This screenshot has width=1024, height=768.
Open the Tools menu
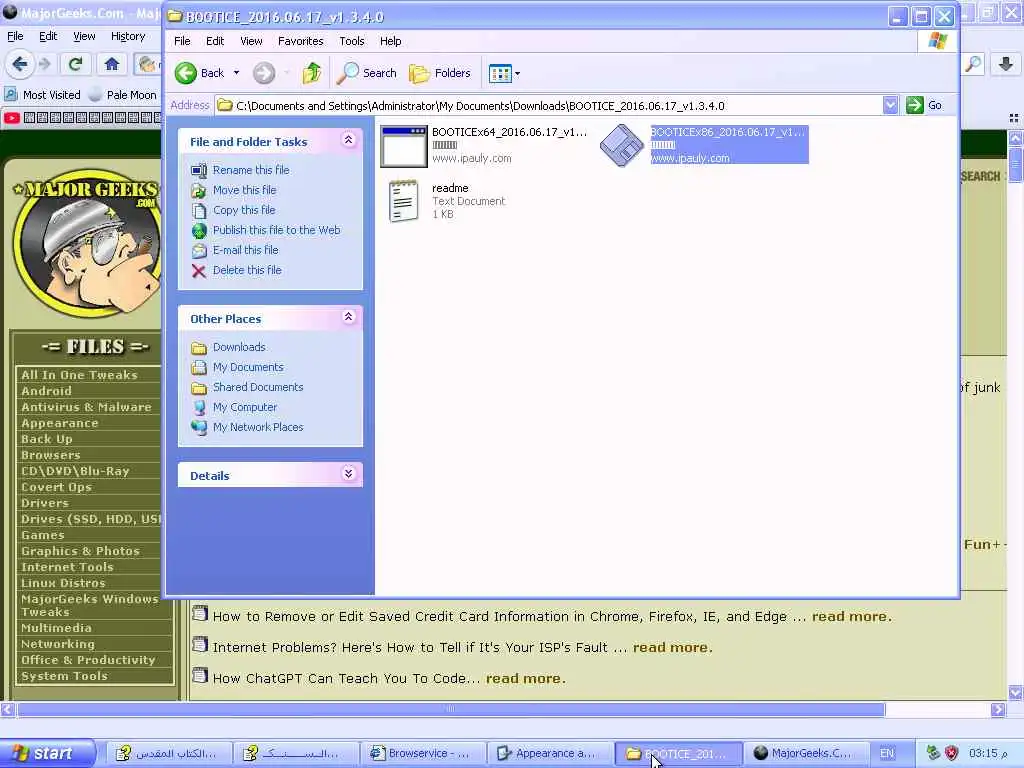351,41
